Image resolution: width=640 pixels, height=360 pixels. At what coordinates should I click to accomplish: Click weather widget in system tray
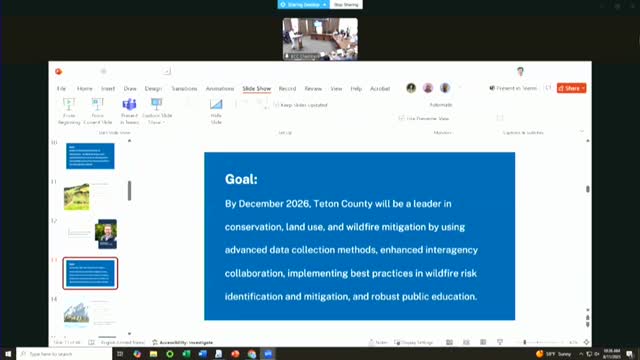point(553,354)
